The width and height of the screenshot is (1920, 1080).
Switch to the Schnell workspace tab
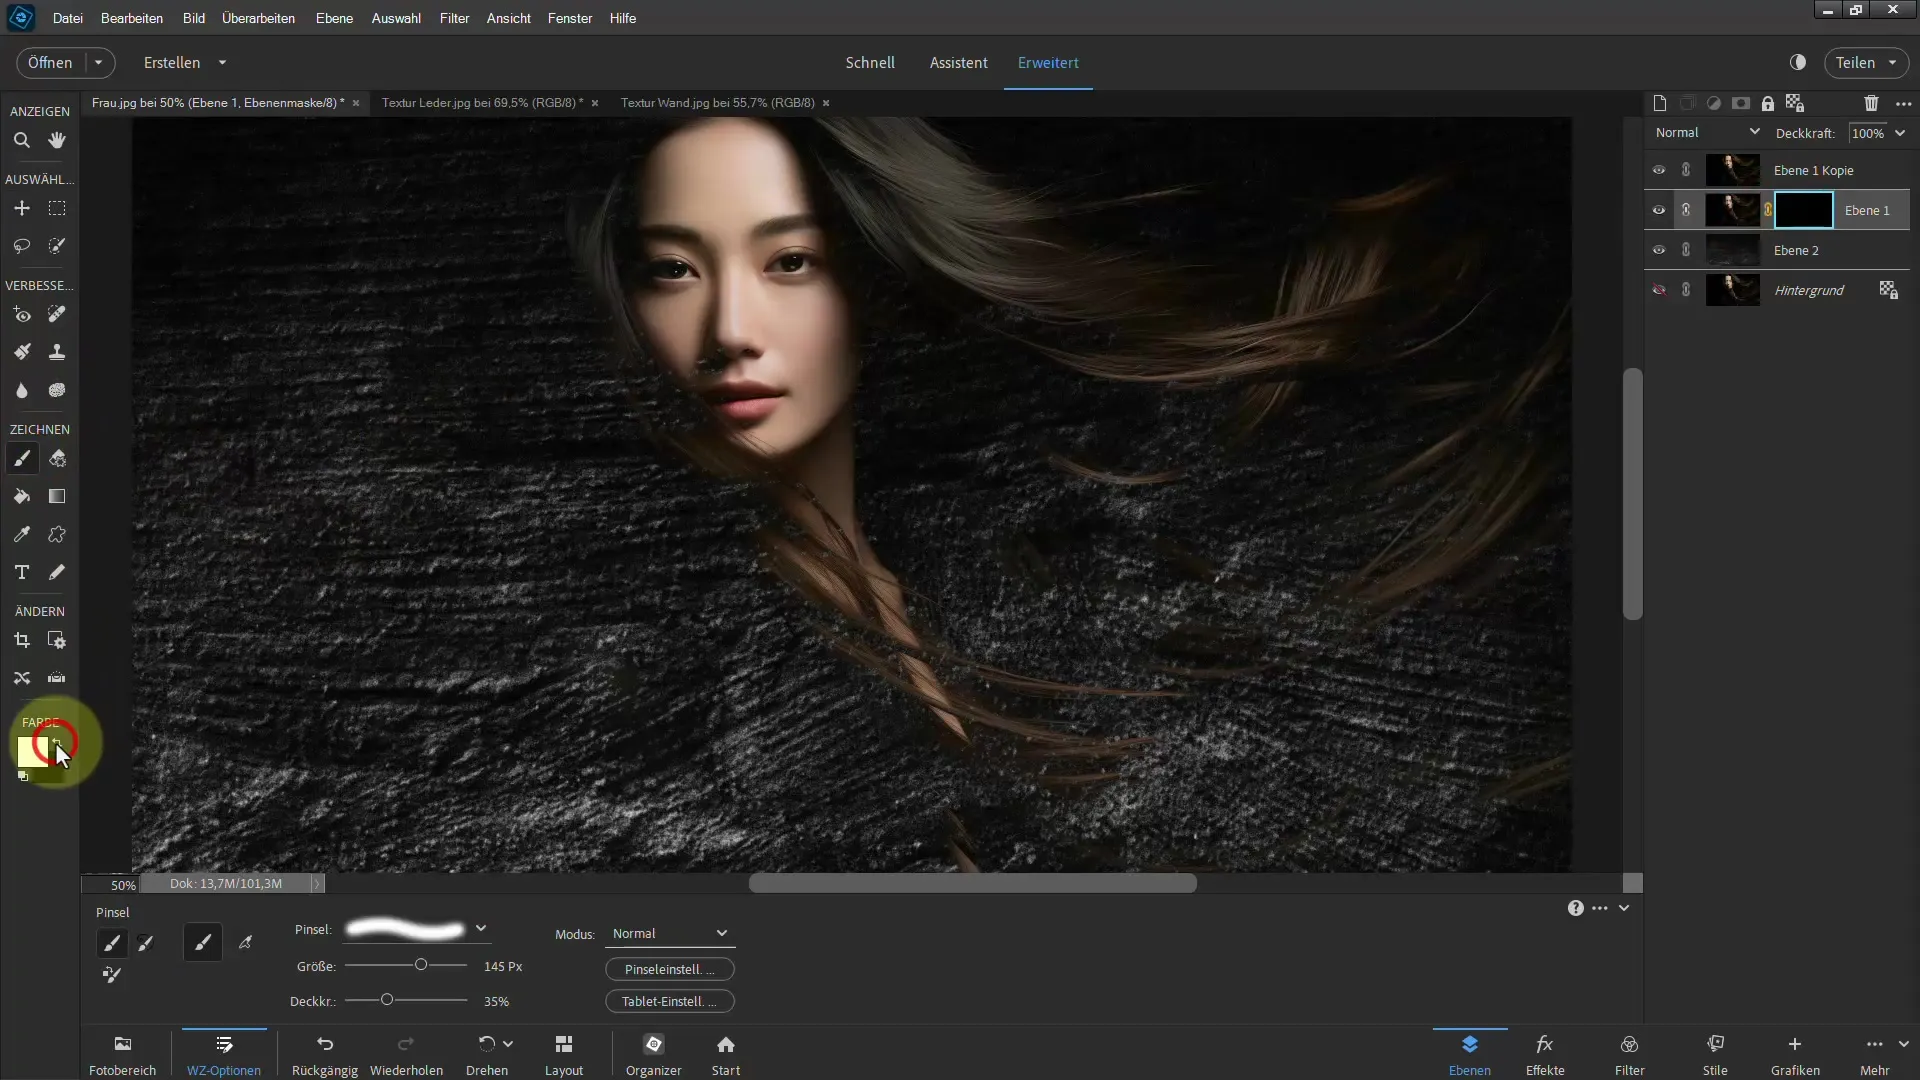point(869,62)
